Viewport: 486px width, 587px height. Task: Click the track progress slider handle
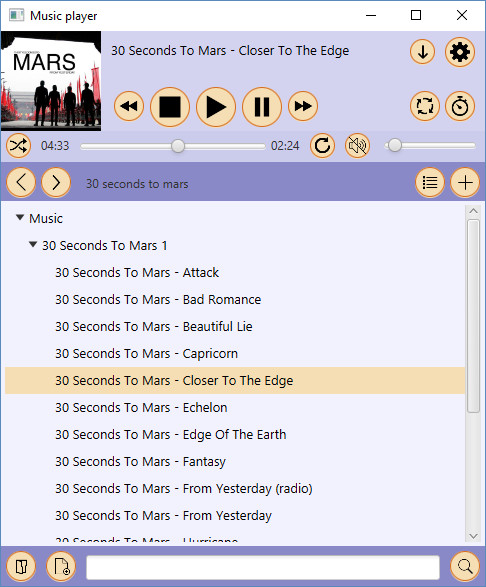click(178, 146)
